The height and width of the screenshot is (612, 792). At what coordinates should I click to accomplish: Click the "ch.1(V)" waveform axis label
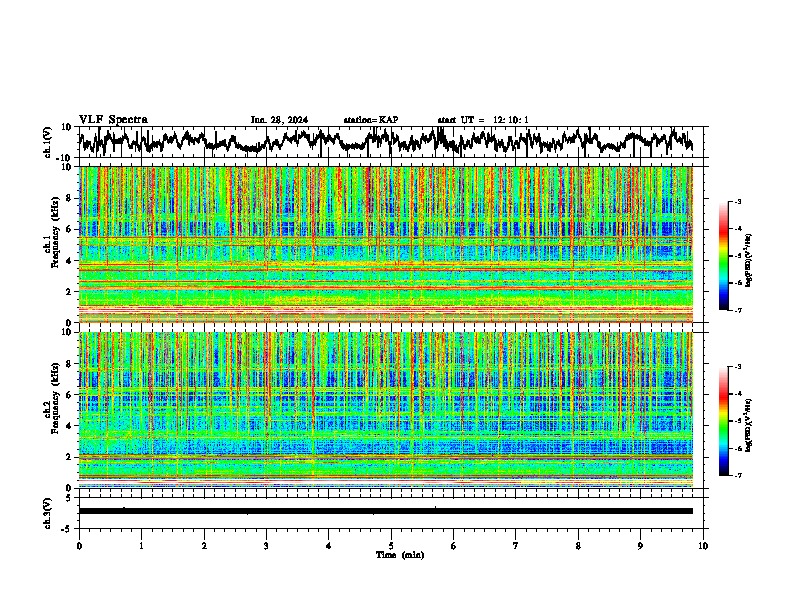tap(48, 142)
